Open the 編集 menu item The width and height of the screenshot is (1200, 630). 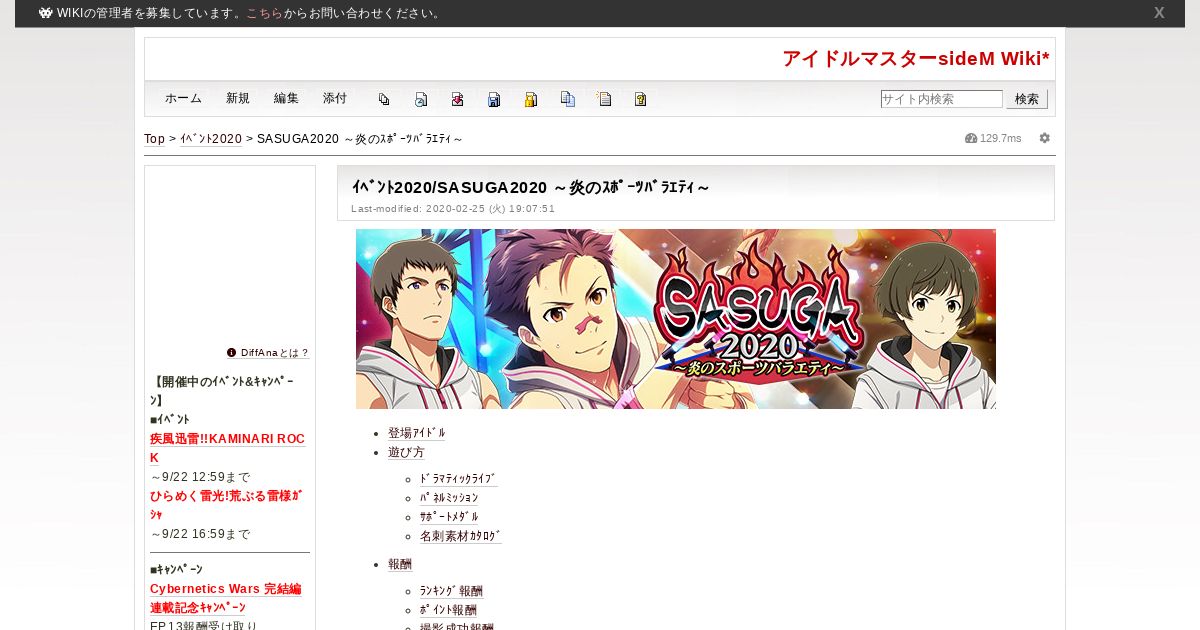[x=286, y=98]
